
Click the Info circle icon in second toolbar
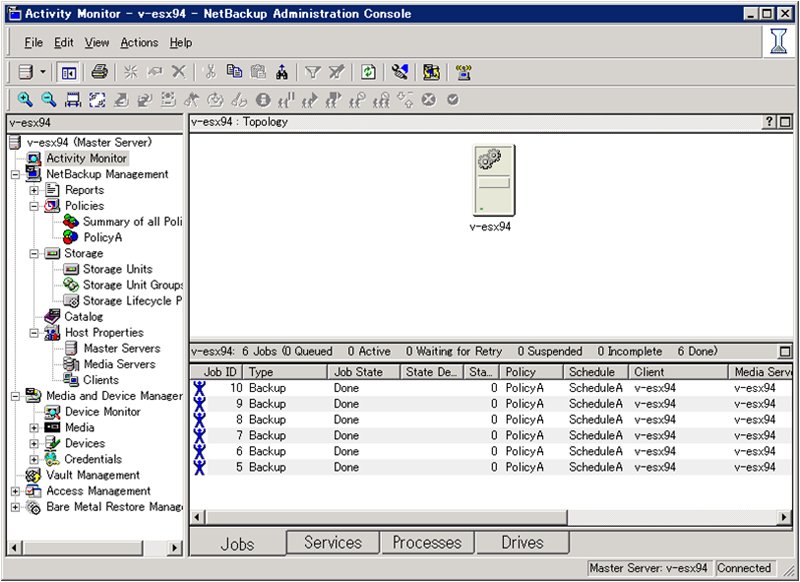263,100
